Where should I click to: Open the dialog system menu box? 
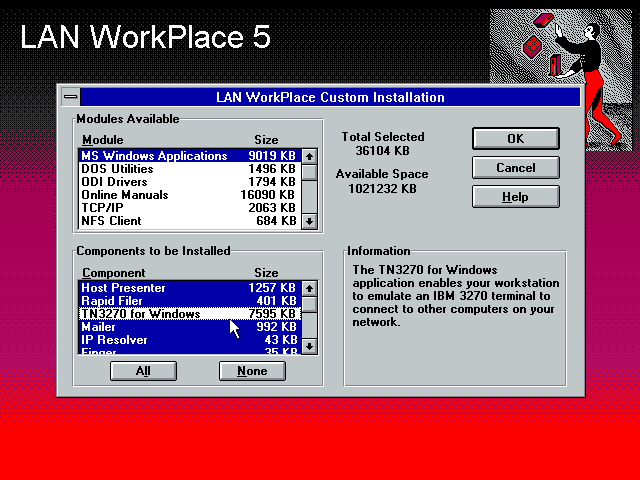click(x=71, y=97)
